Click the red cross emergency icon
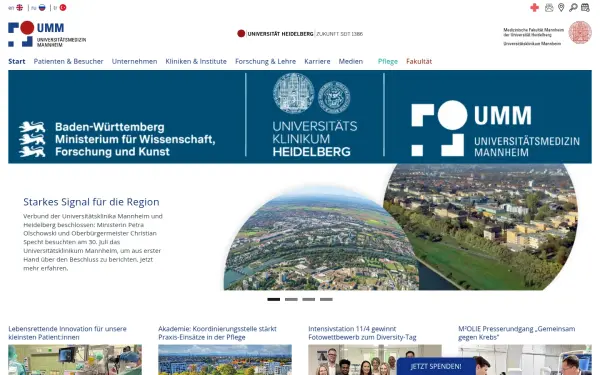 pyautogui.click(x=535, y=8)
